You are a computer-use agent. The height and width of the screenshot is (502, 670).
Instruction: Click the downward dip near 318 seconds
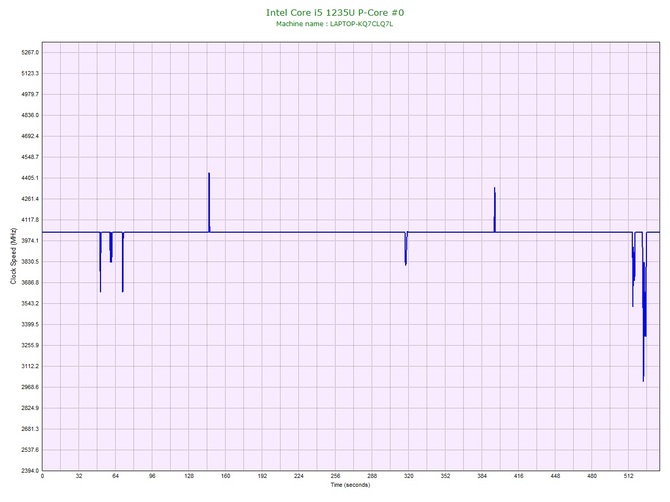pos(406,249)
